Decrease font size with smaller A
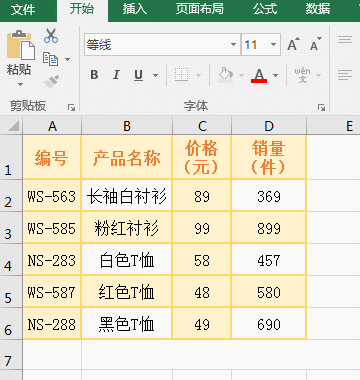Image resolution: width=360 pixels, height=380 pixels. [x=316, y=44]
